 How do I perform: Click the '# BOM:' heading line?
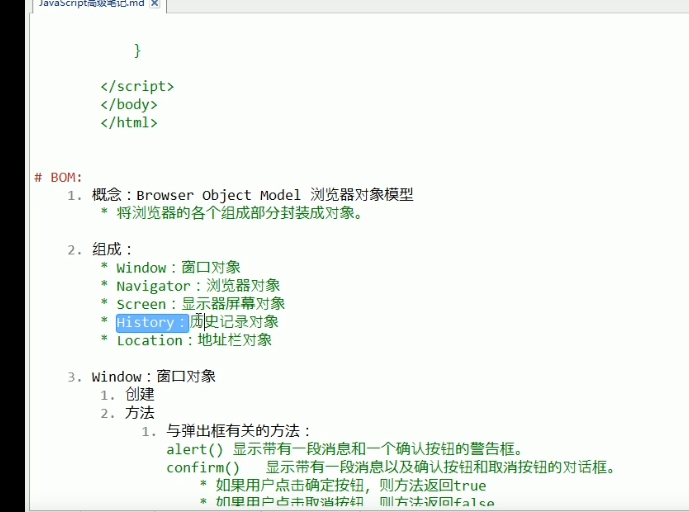(x=58, y=178)
